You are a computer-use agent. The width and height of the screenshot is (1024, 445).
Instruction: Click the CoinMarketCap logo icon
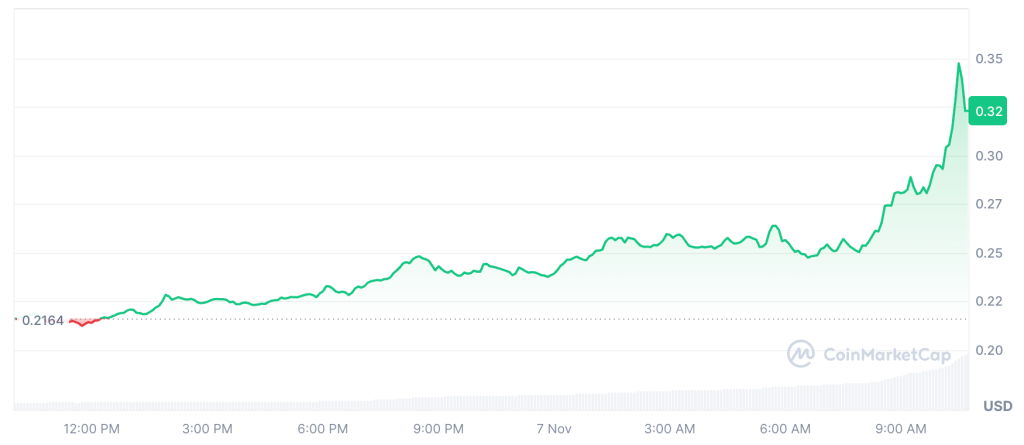point(801,353)
